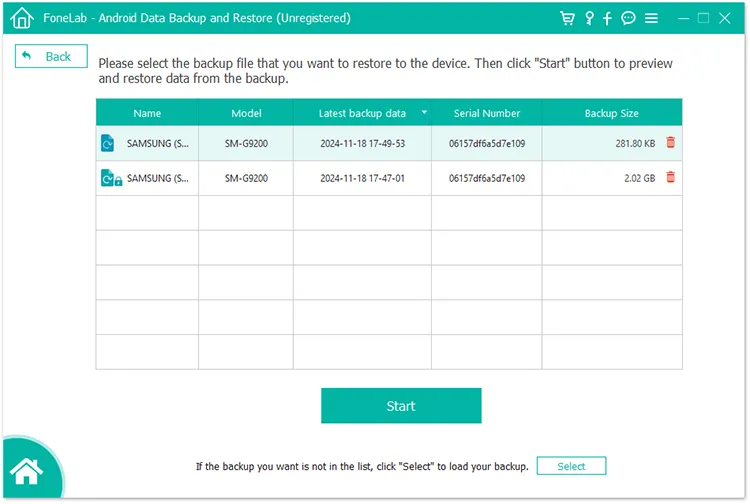Minimize the FoneLab window
This screenshot has height=504, width=750.
click(x=684, y=19)
